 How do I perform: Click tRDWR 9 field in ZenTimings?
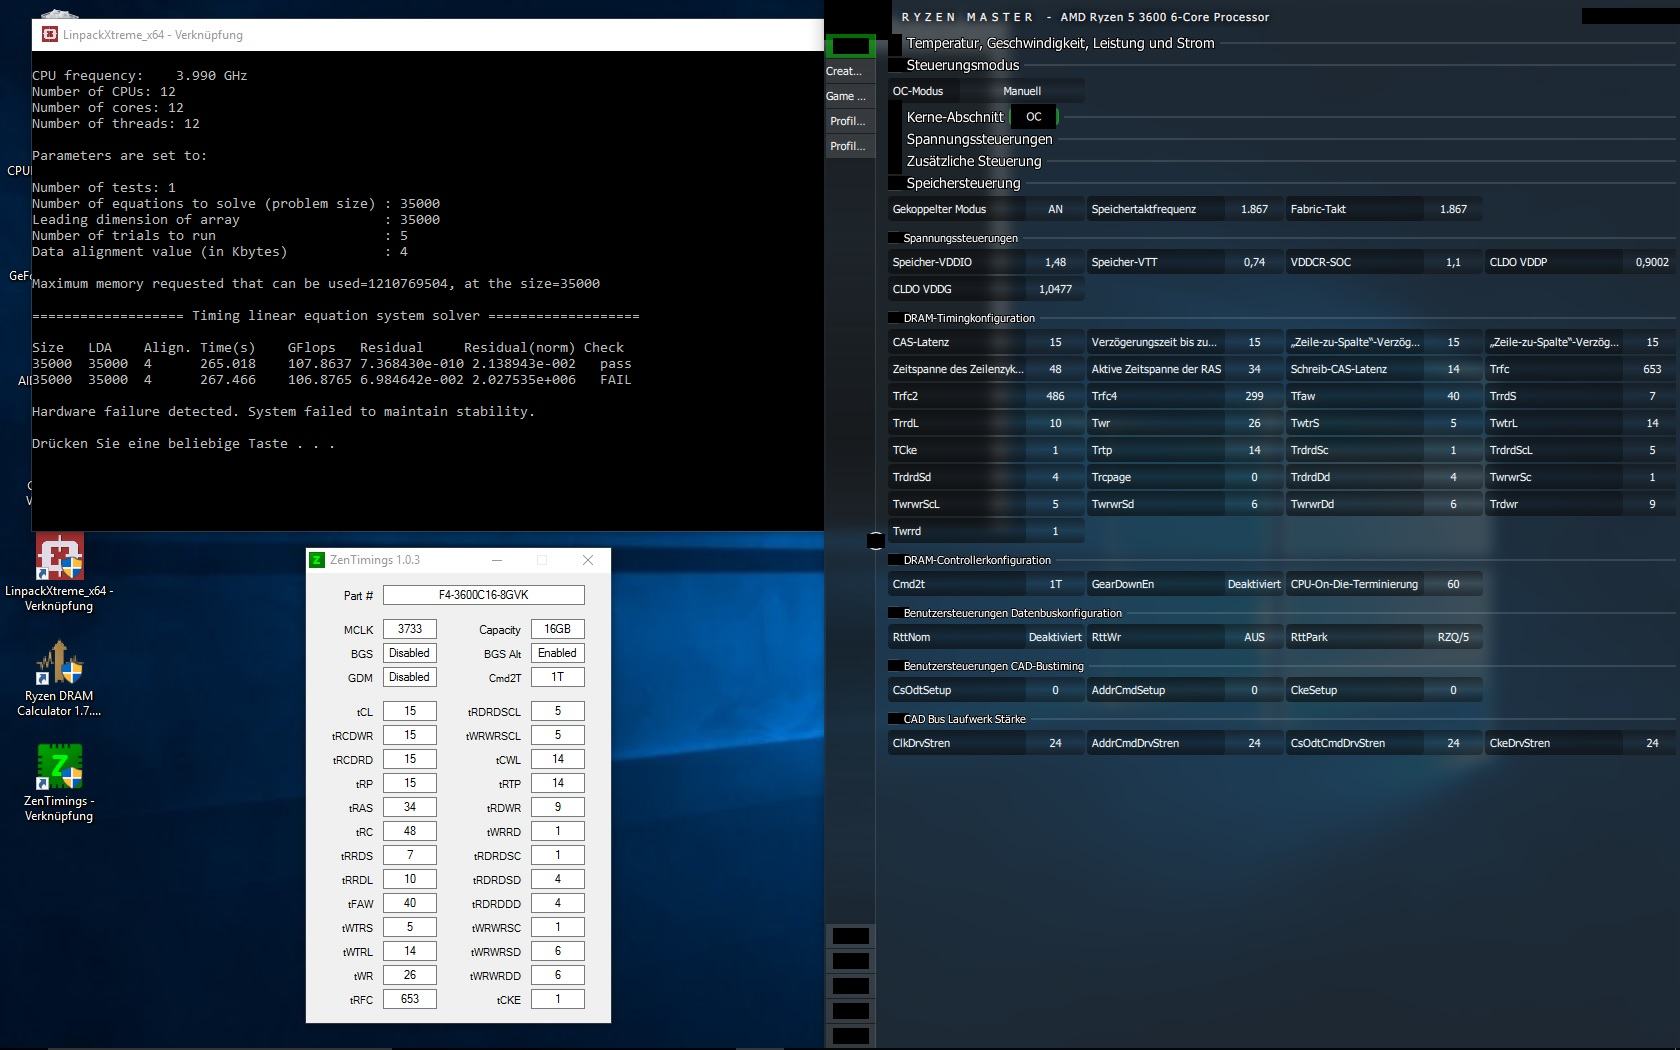click(558, 807)
